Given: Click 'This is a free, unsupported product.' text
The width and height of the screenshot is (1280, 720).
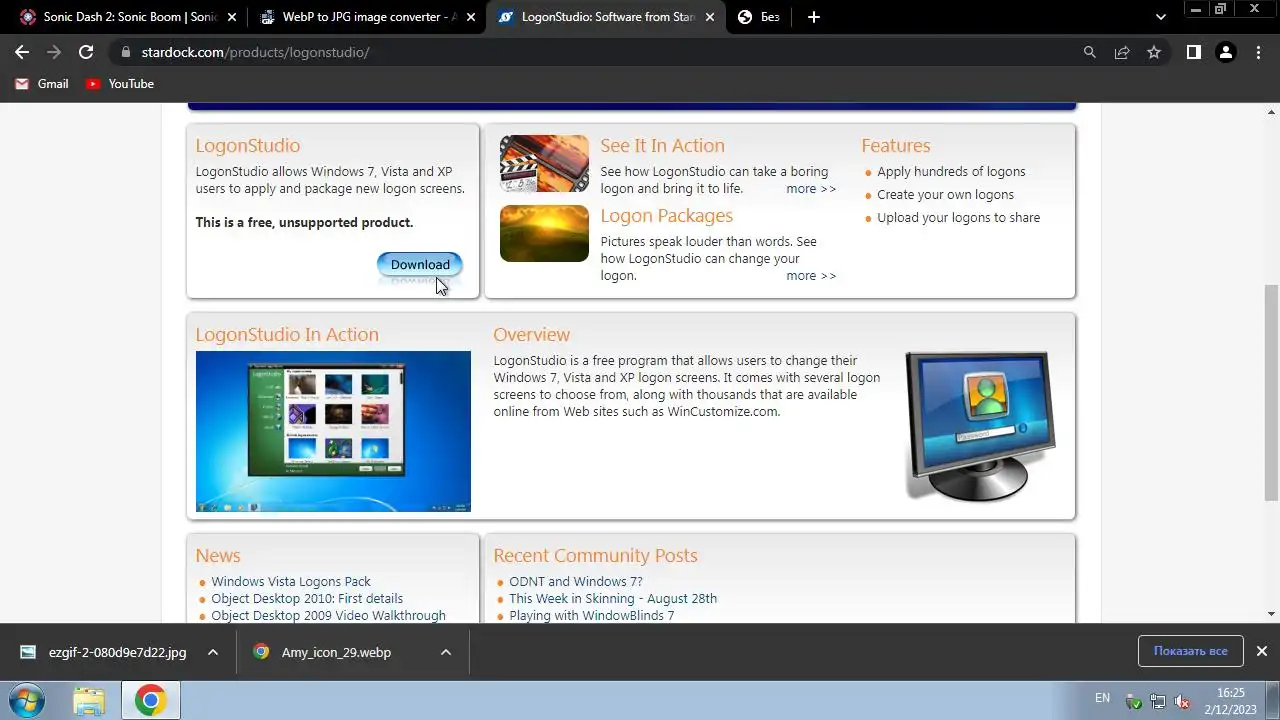Looking at the screenshot, I should coord(304,223).
